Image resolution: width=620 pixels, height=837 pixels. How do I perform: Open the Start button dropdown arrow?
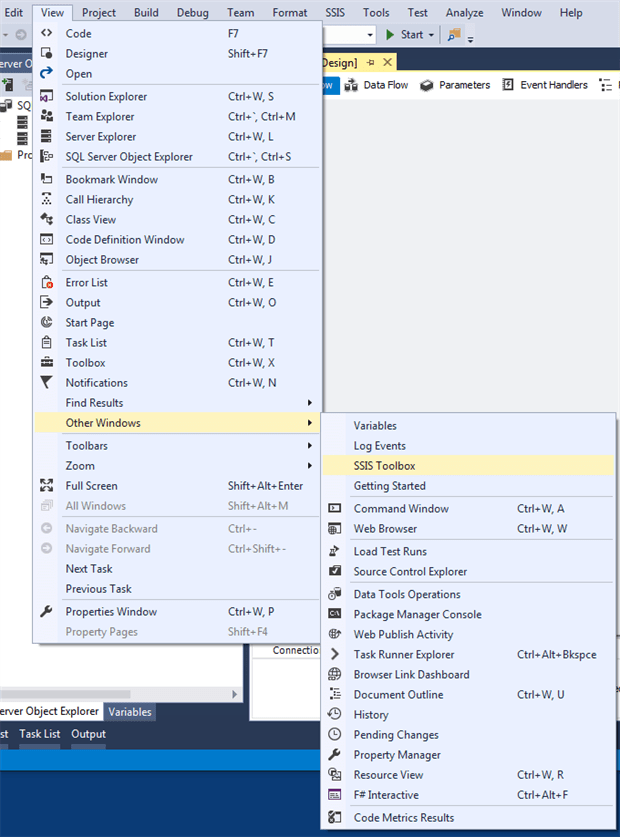pyautogui.click(x=431, y=35)
